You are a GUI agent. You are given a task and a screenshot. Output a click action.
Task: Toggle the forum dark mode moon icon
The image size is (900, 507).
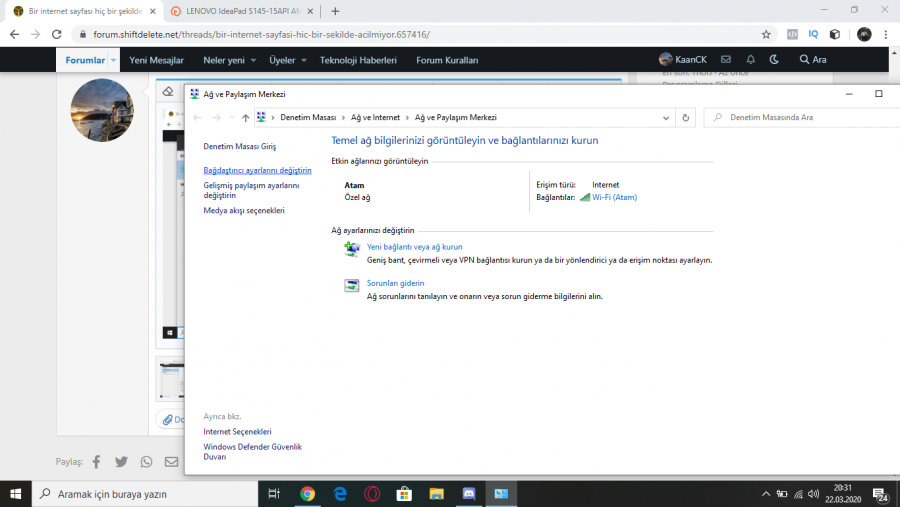tap(774, 60)
